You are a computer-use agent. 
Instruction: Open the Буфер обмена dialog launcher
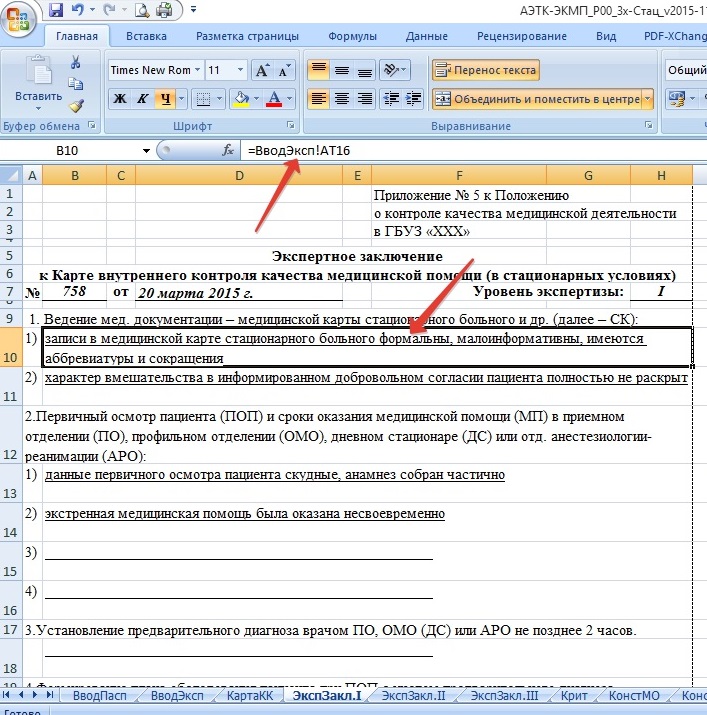tap(93, 125)
